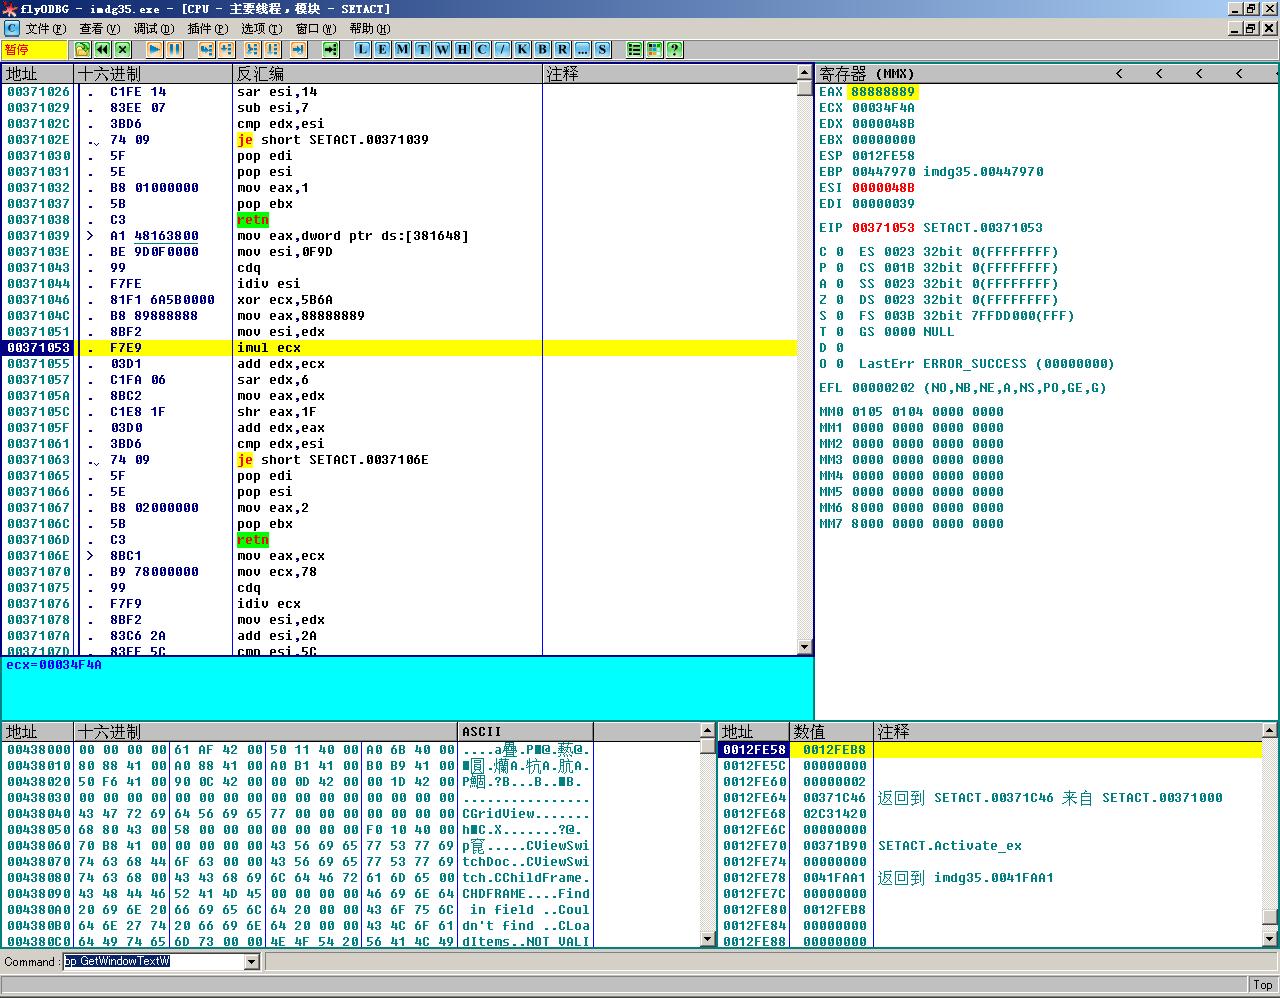Open the Call stack K button

(x=522, y=49)
